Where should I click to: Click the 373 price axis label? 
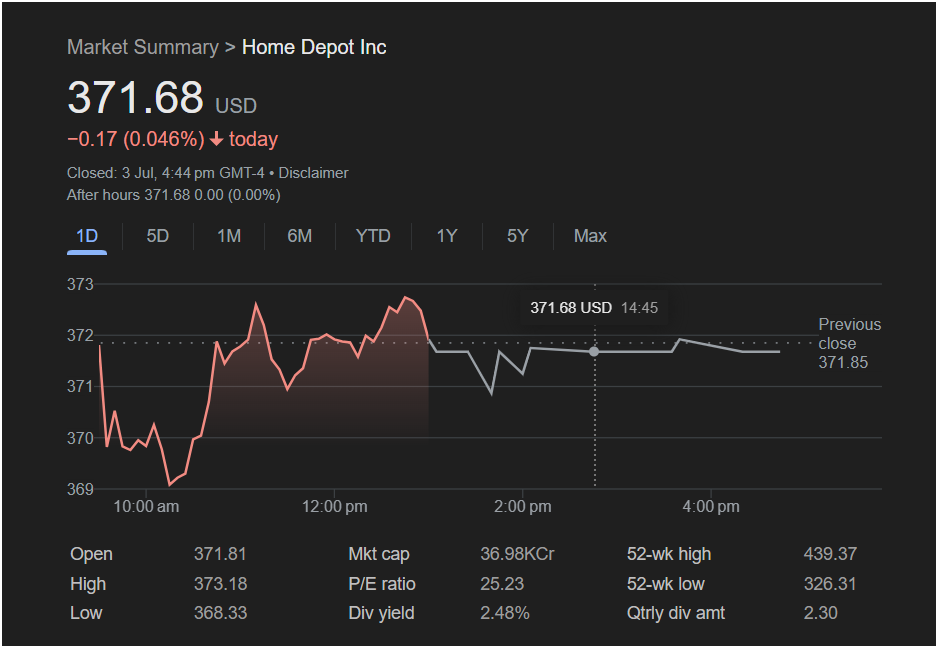tap(80, 284)
